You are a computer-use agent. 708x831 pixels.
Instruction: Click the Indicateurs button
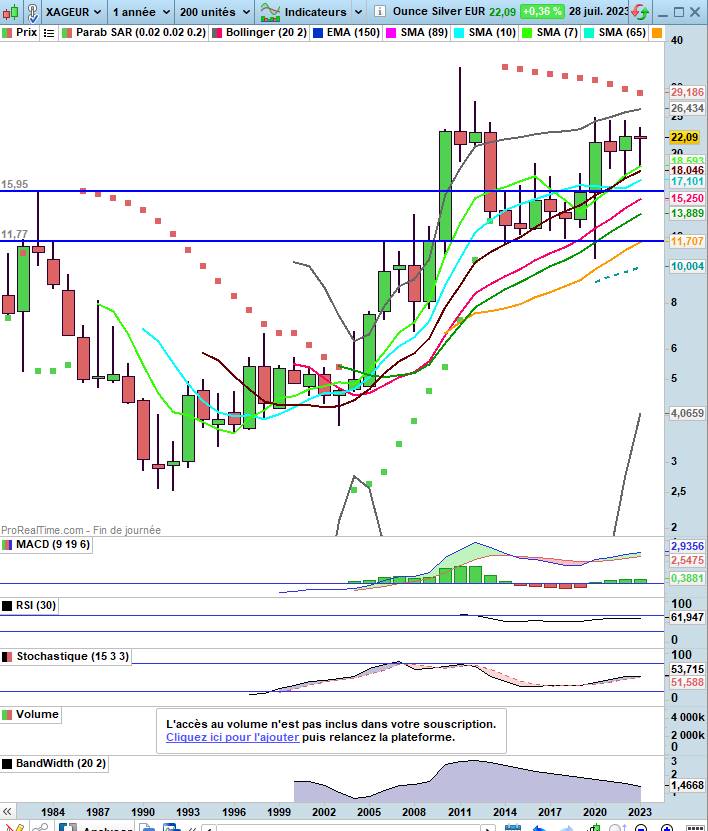click(315, 12)
